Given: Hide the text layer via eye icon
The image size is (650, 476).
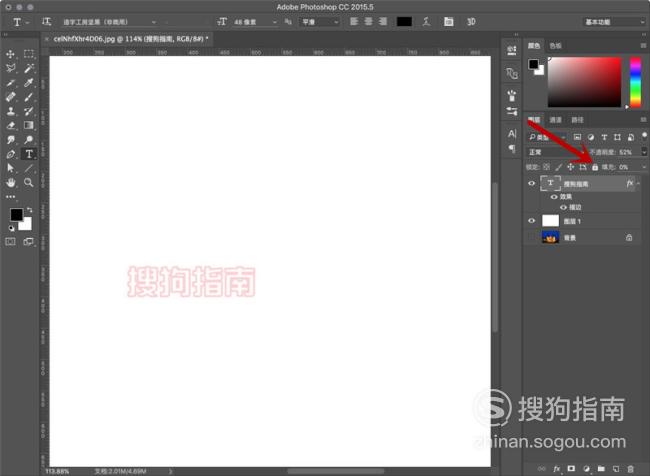Looking at the screenshot, I should tap(531, 183).
